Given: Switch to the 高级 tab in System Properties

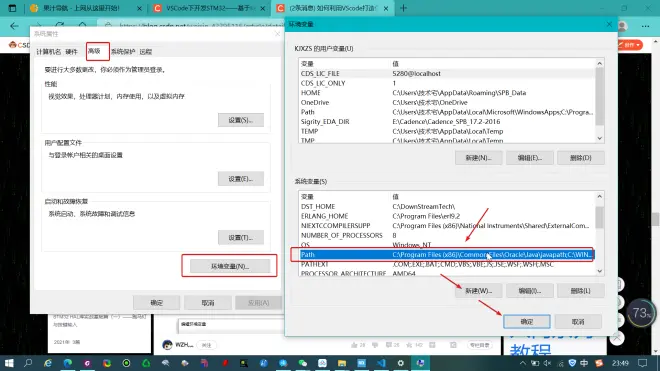Looking at the screenshot, I should pyautogui.click(x=94, y=51).
